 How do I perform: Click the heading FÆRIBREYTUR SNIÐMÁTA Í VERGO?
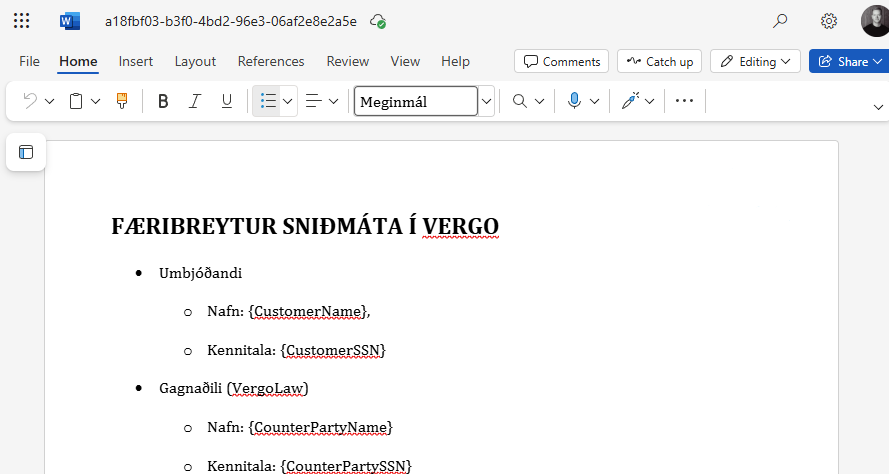pos(305,226)
